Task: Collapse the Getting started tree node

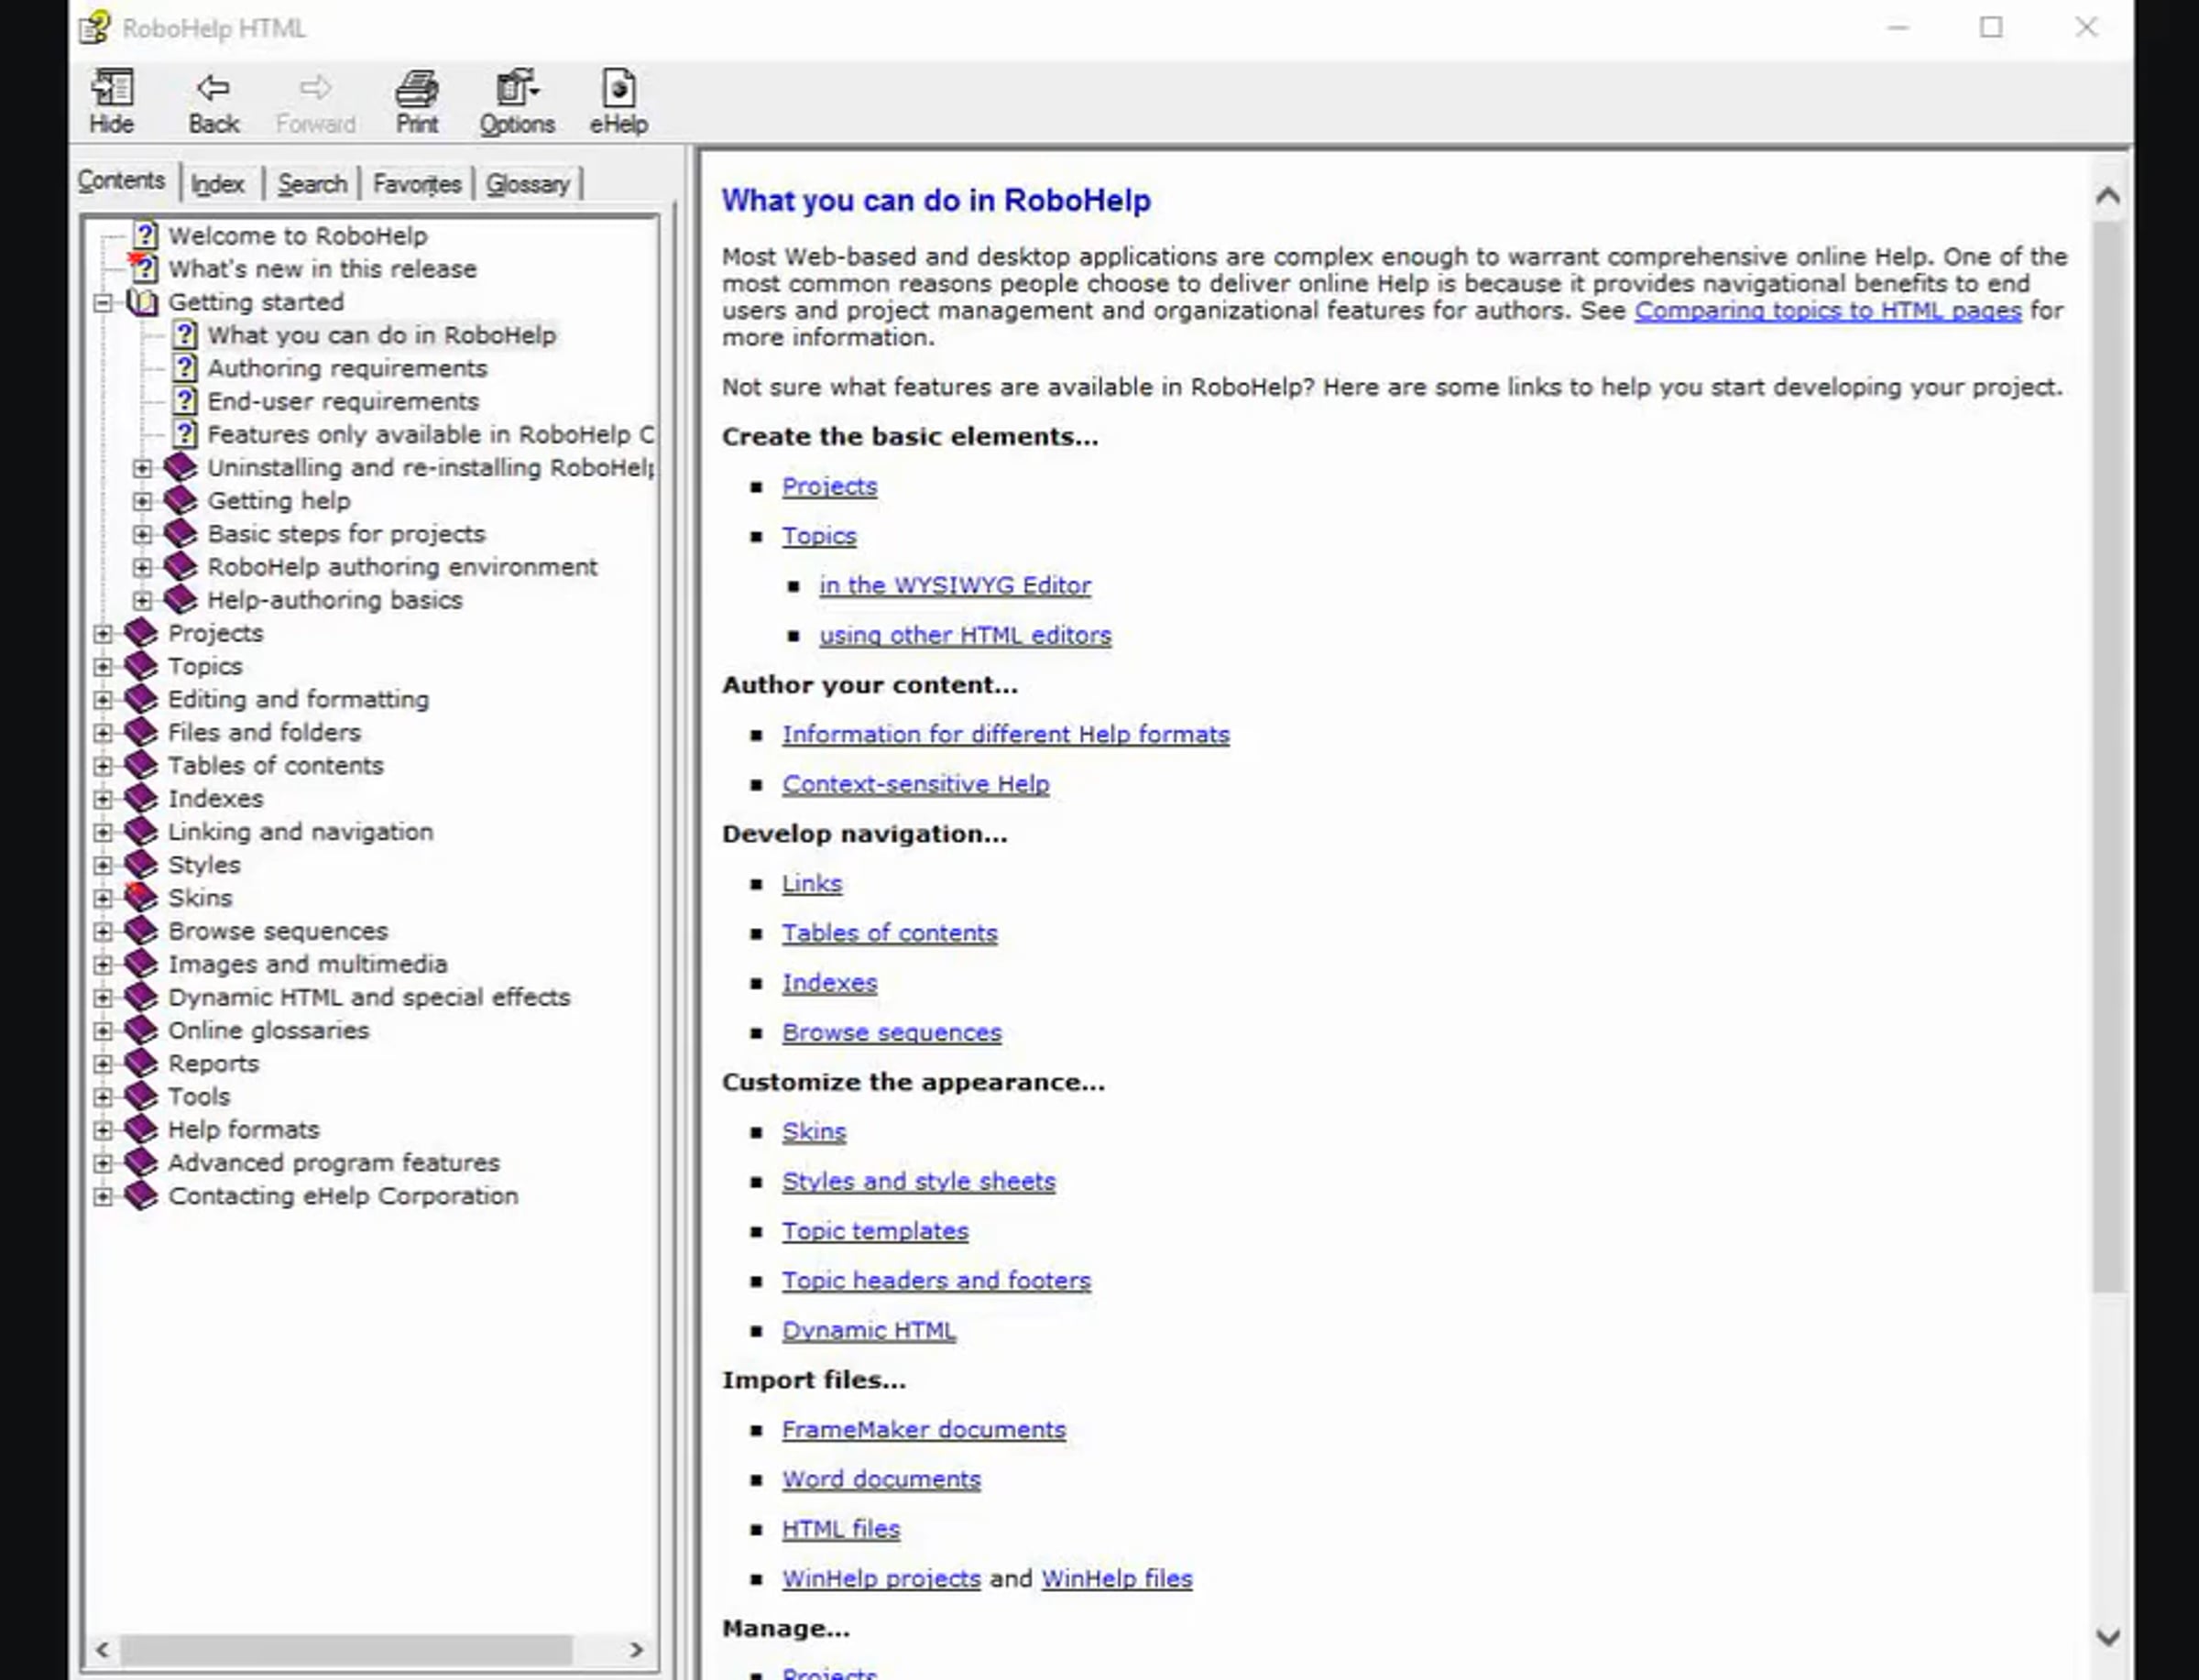Action: click(x=103, y=302)
